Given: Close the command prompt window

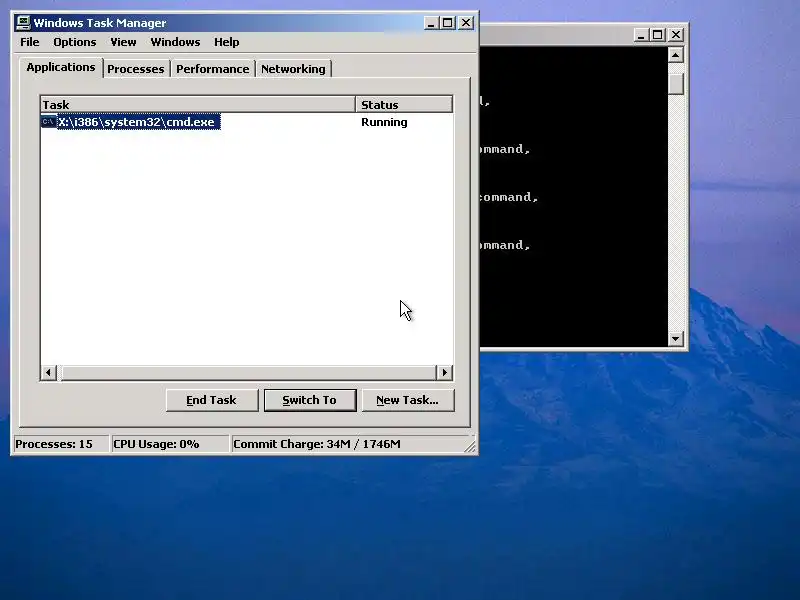Looking at the screenshot, I should pos(676,35).
